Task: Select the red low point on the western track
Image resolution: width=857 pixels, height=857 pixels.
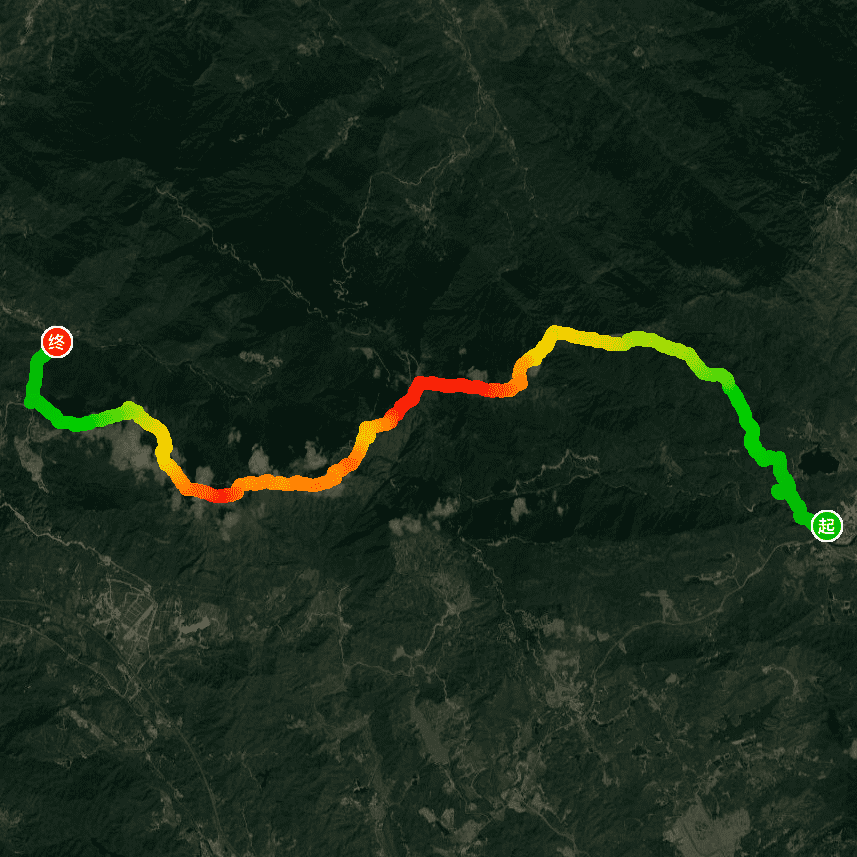Action: tap(221, 494)
